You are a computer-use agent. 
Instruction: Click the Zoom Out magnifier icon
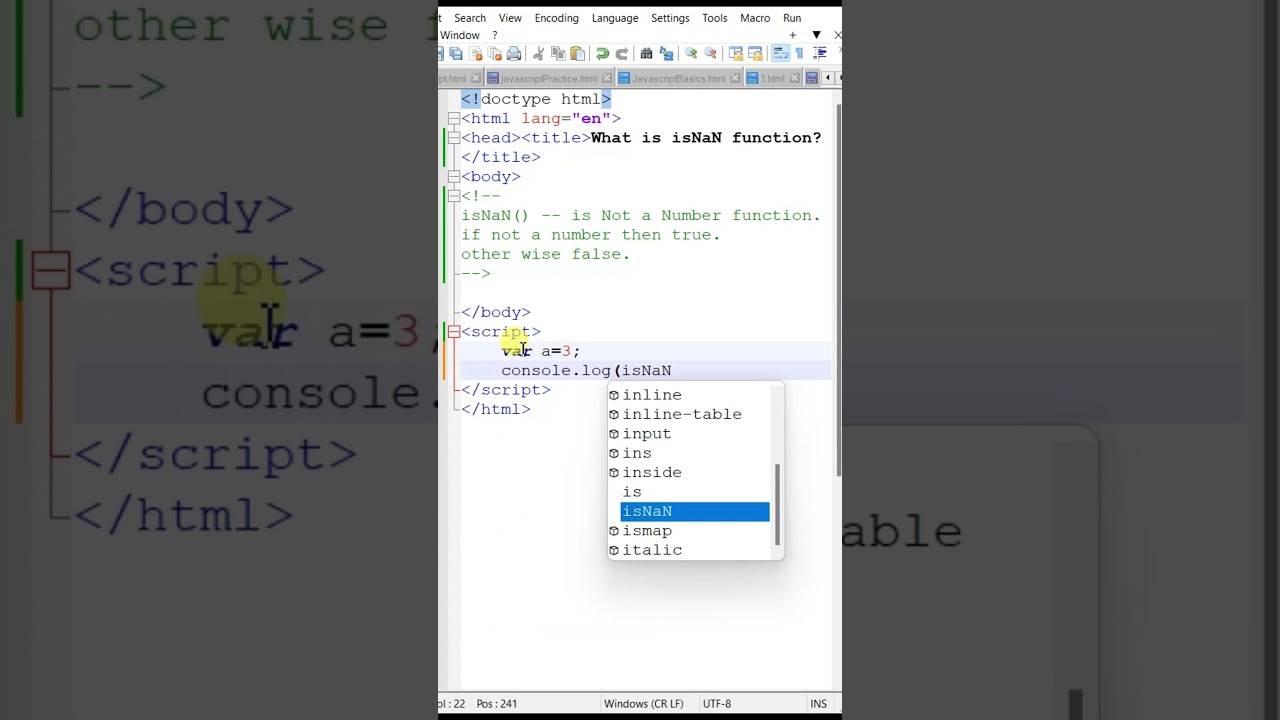[x=710, y=53]
